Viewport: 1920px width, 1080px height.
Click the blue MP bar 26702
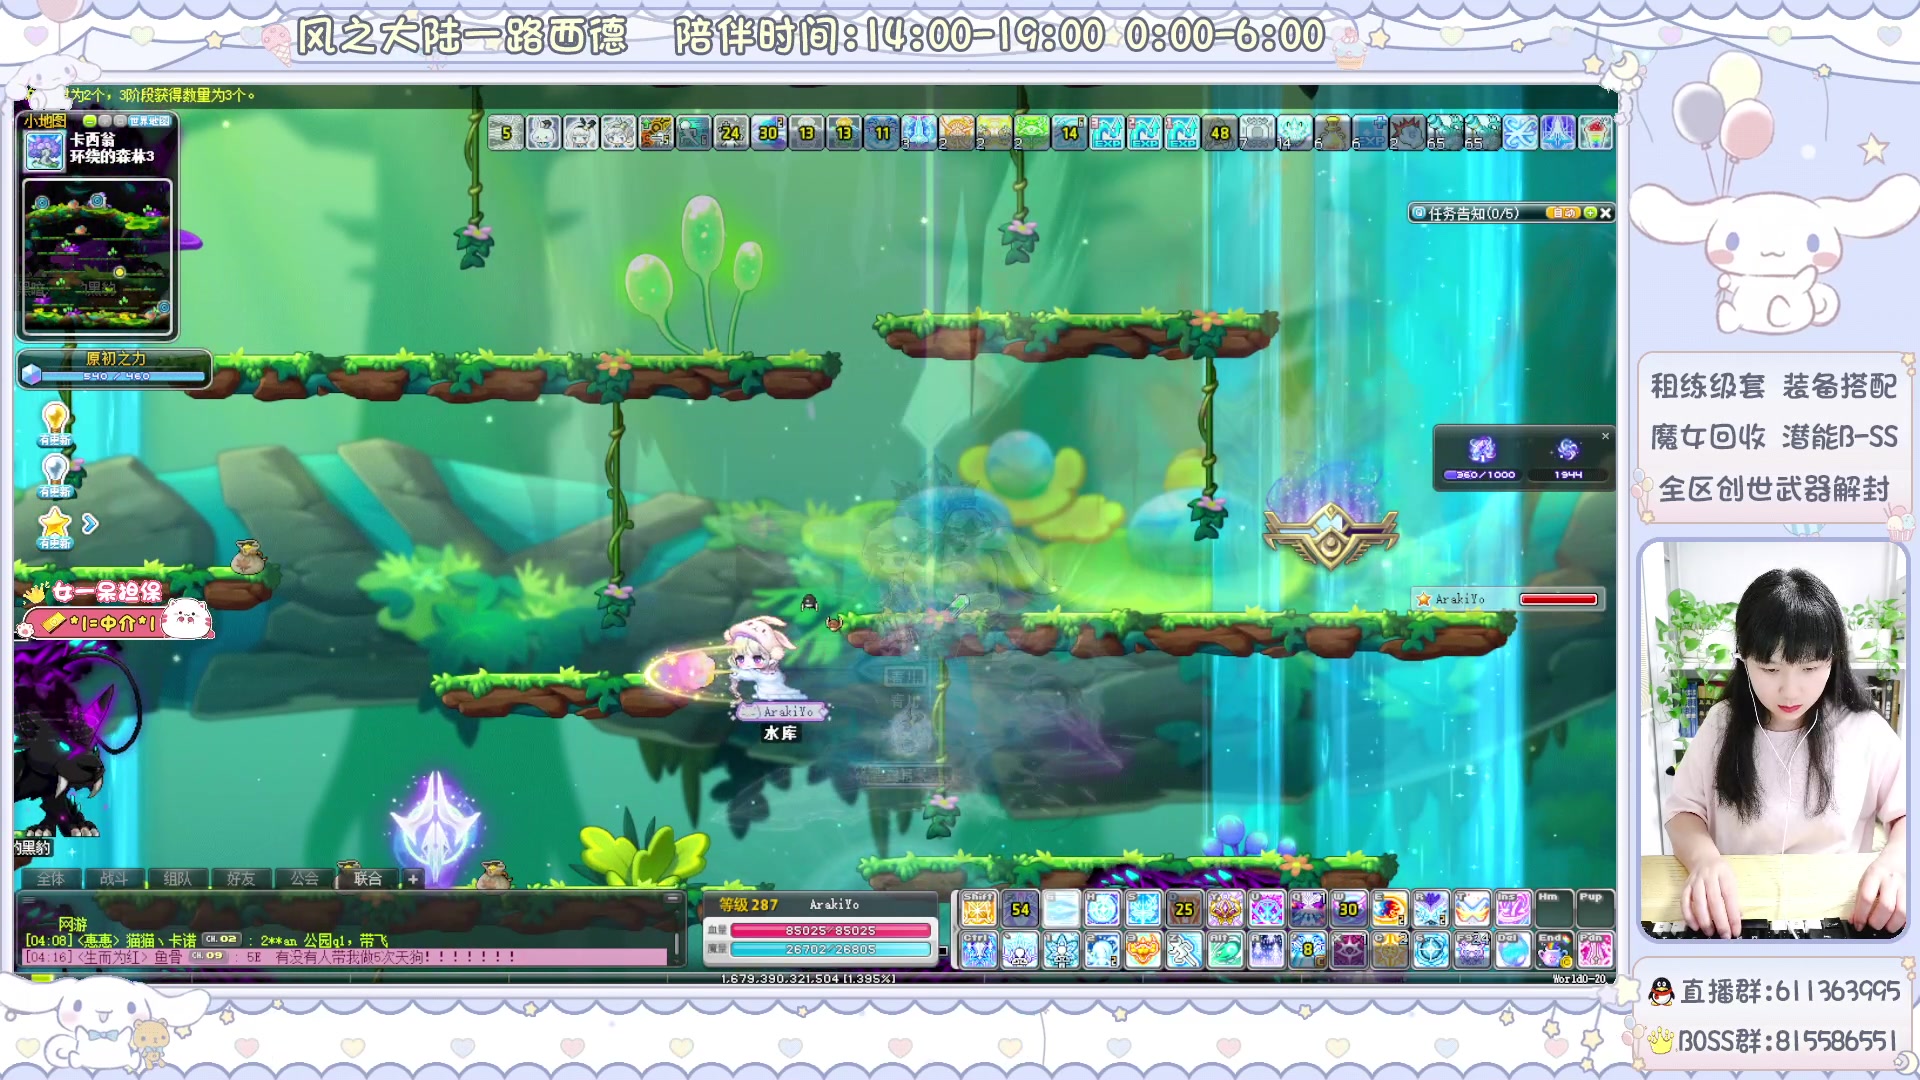(830, 949)
